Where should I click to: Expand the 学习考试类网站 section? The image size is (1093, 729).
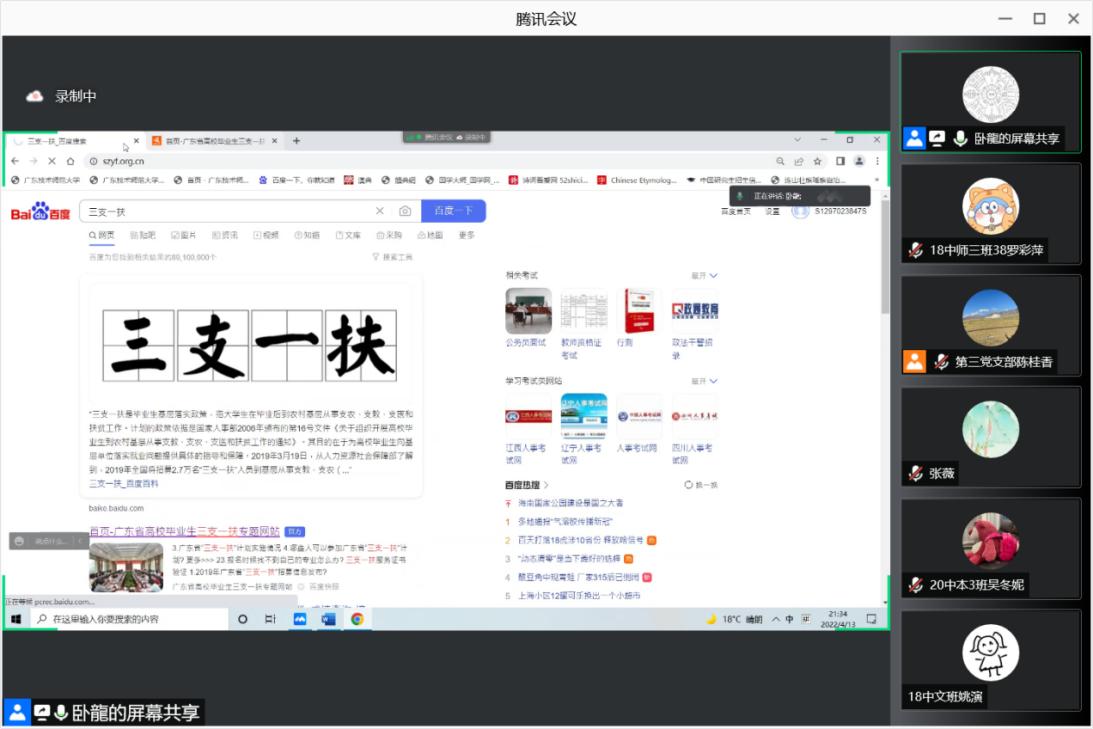[x=704, y=381]
